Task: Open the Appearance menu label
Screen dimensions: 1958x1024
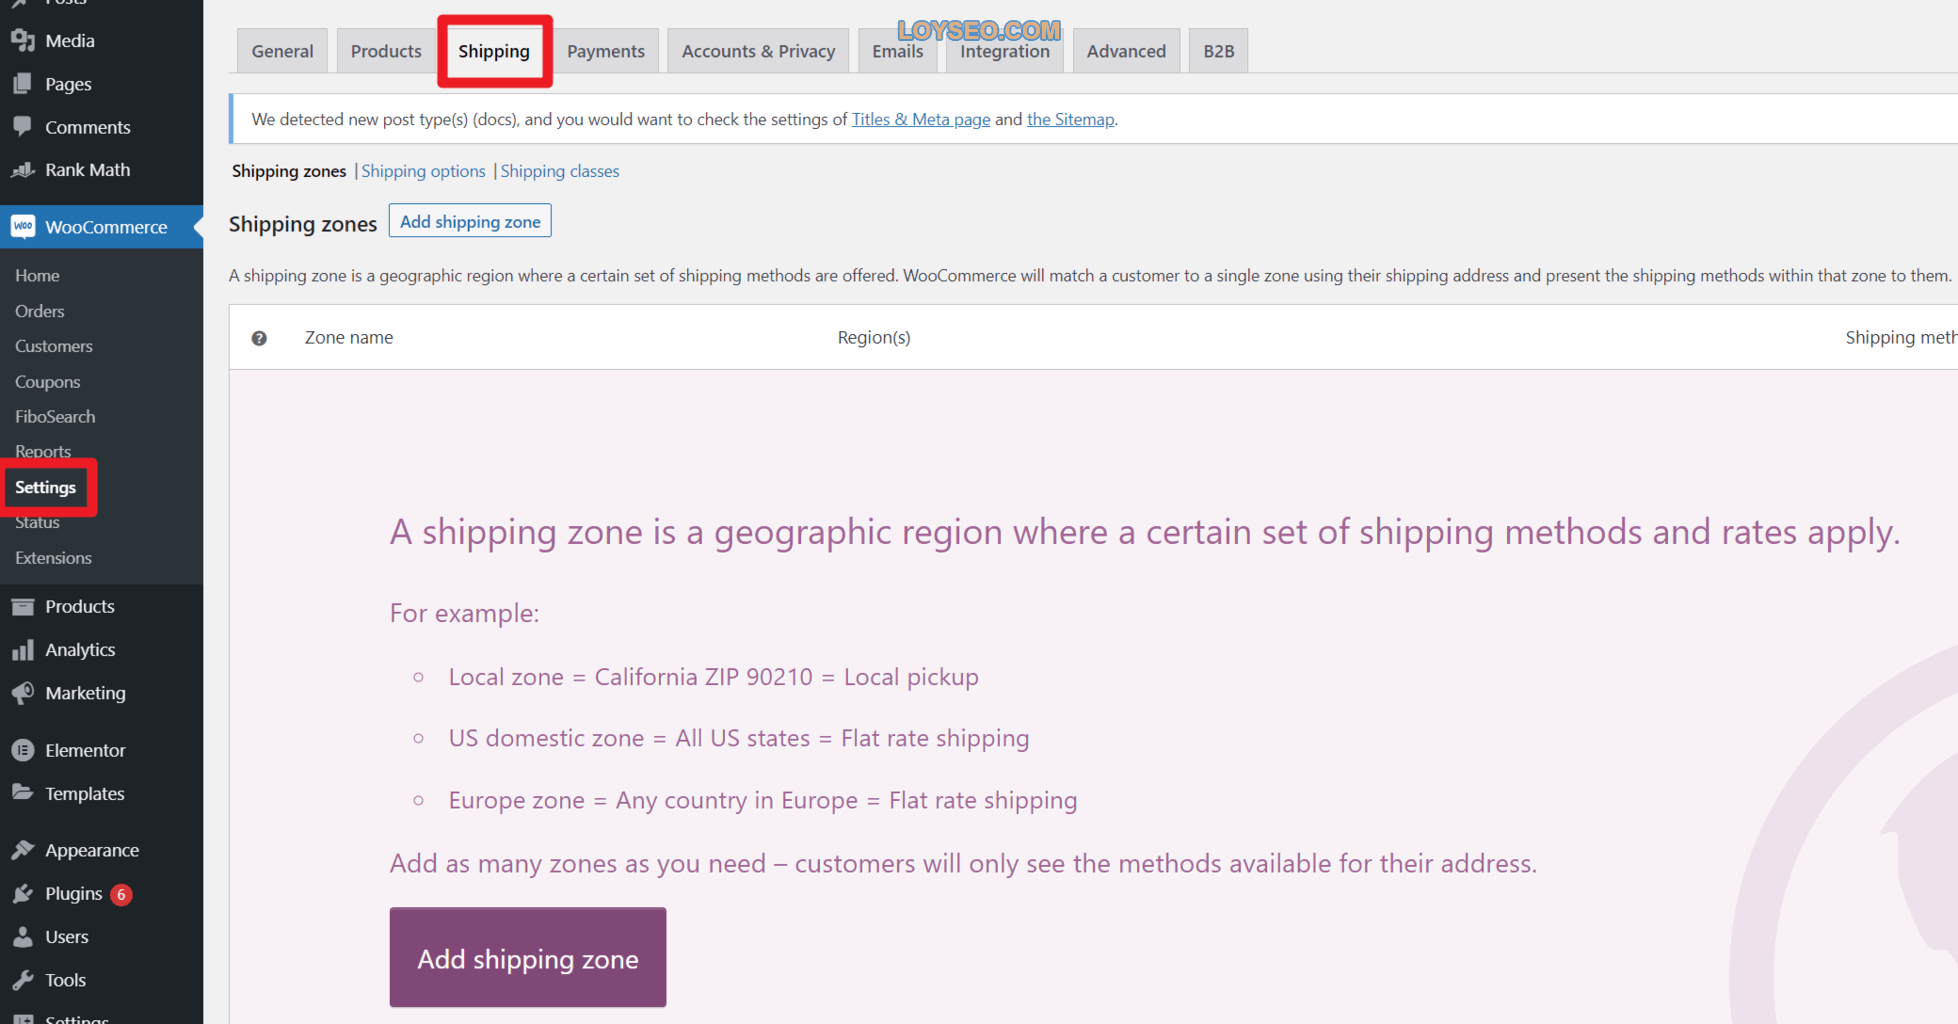Action: click(x=92, y=850)
